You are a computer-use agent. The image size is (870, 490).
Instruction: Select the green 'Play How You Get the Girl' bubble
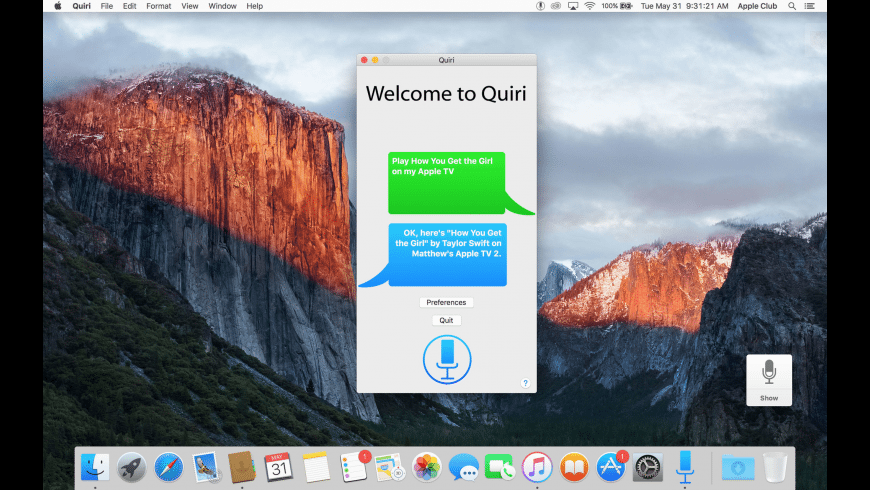(447, 183)
